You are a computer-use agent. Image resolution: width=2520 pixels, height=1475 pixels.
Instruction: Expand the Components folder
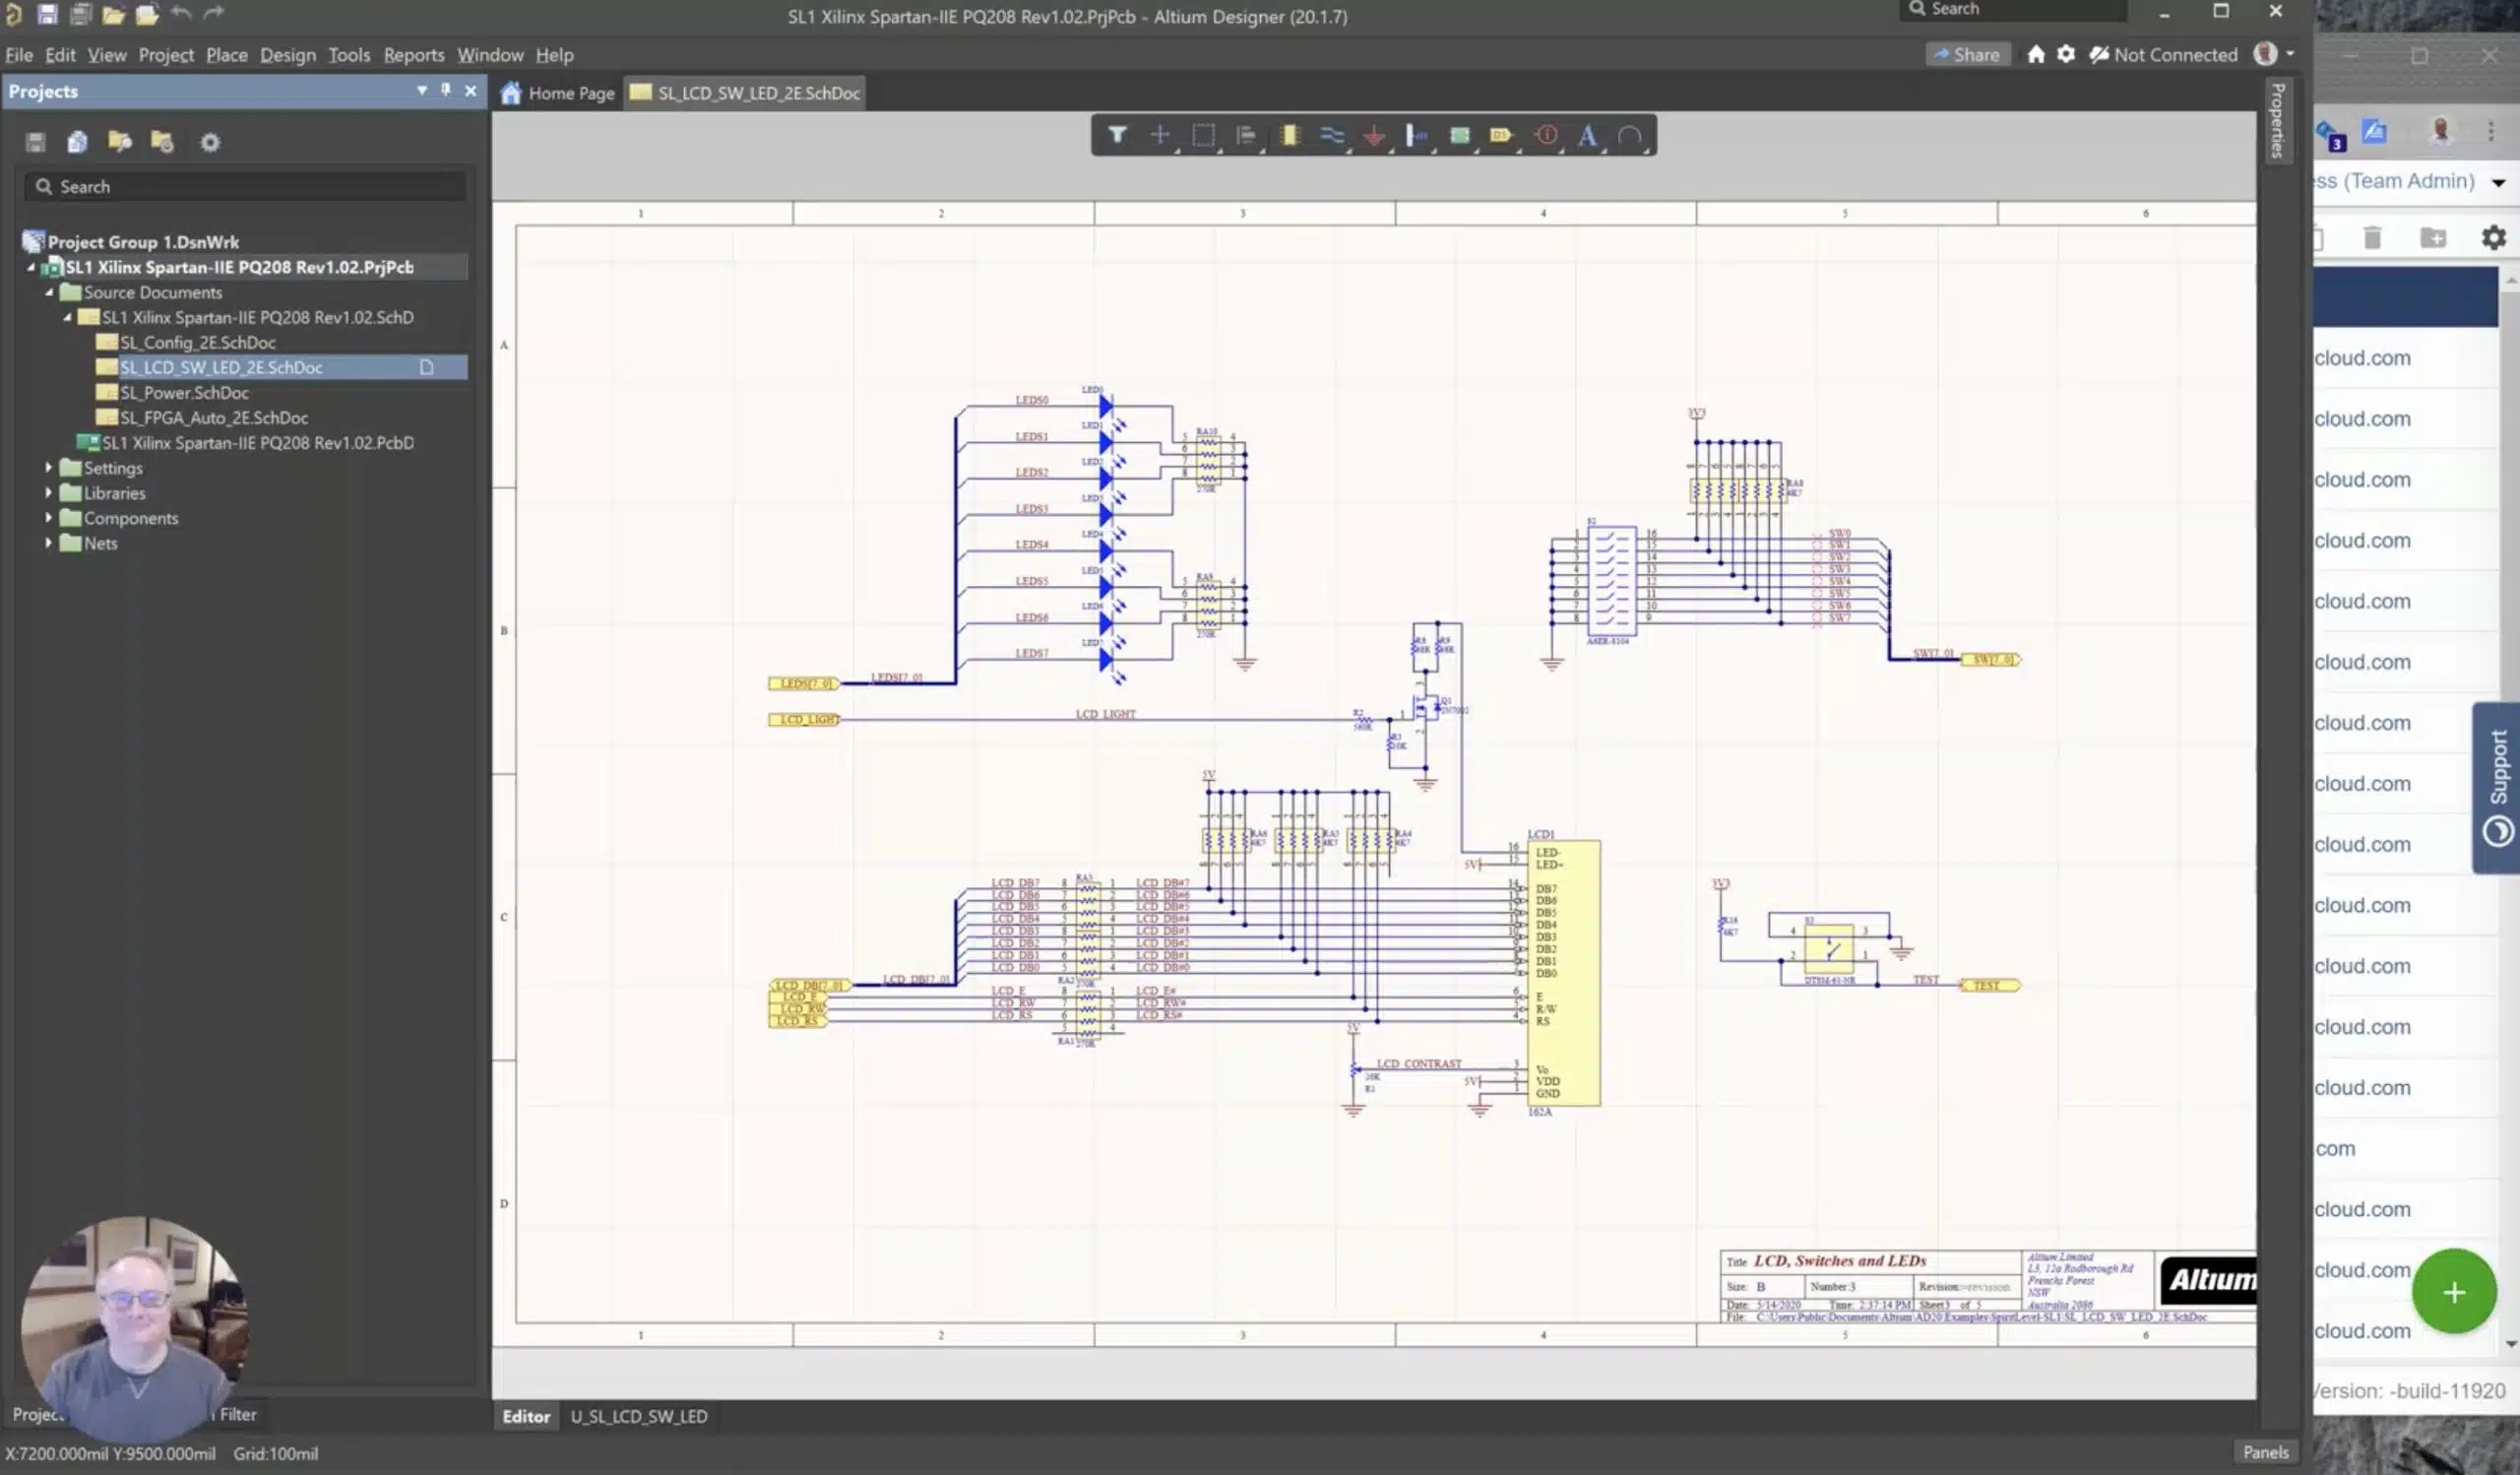pos(48,517)
